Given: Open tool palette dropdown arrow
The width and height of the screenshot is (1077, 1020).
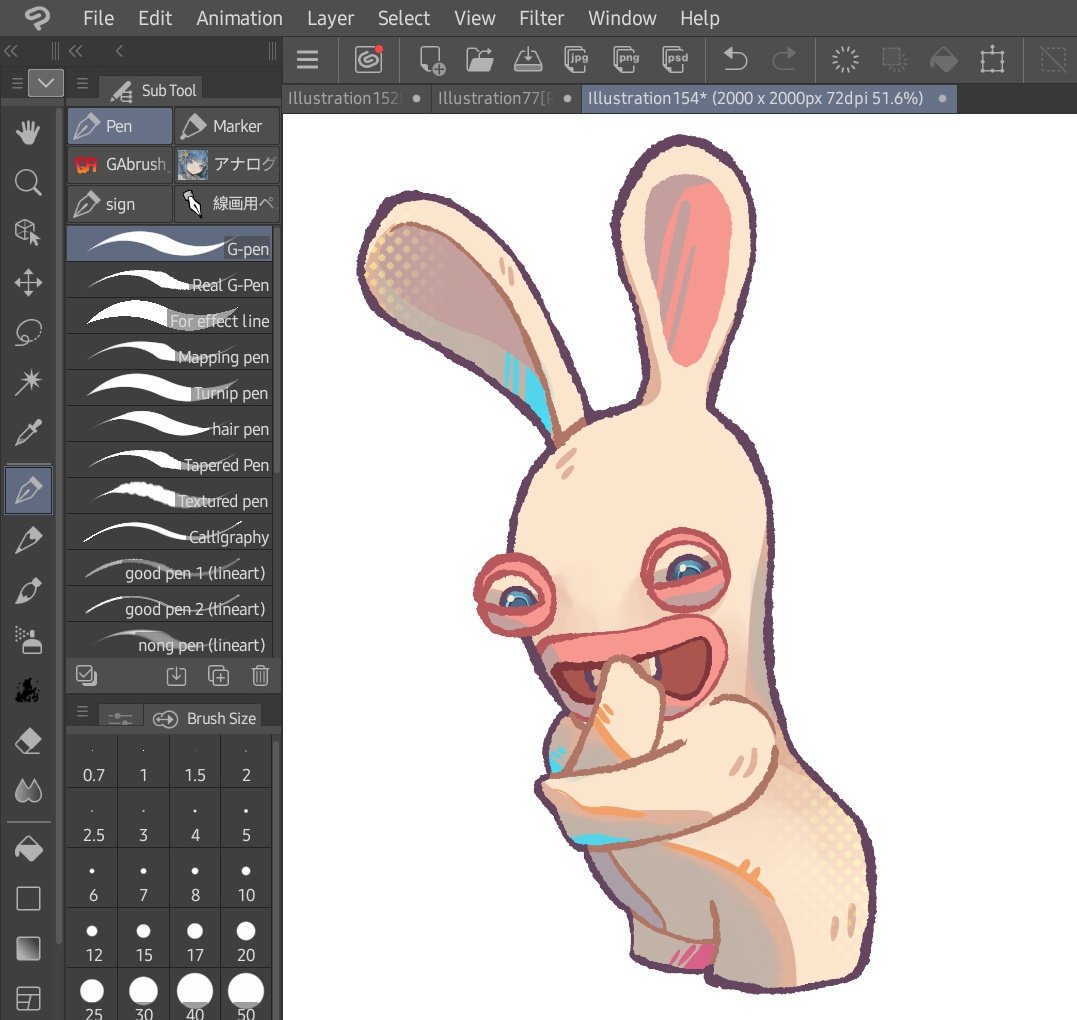Looking at the screenshot, I should pos(46,84).
